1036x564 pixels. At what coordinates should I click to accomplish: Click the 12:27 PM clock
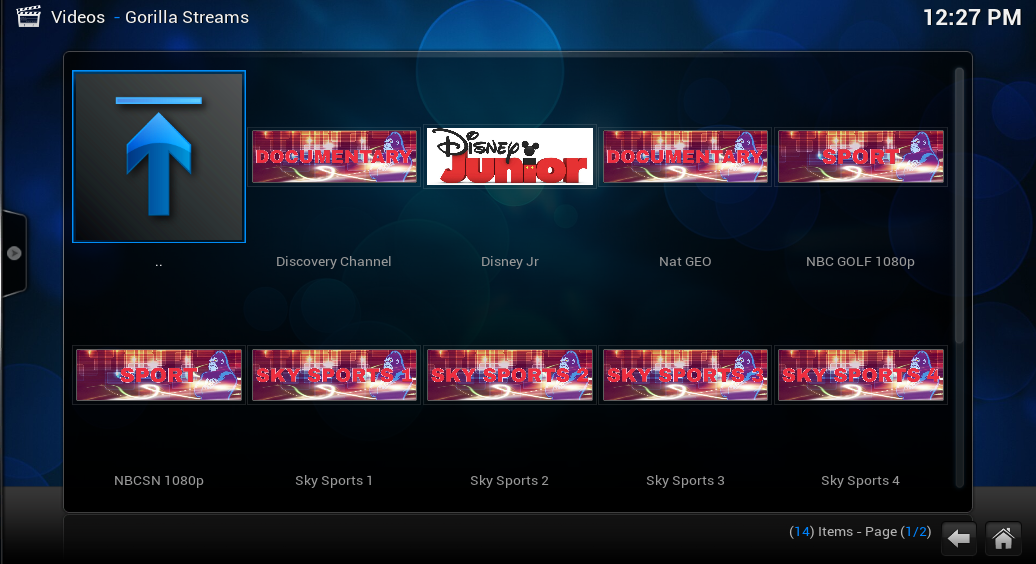(x=972, y=17)
